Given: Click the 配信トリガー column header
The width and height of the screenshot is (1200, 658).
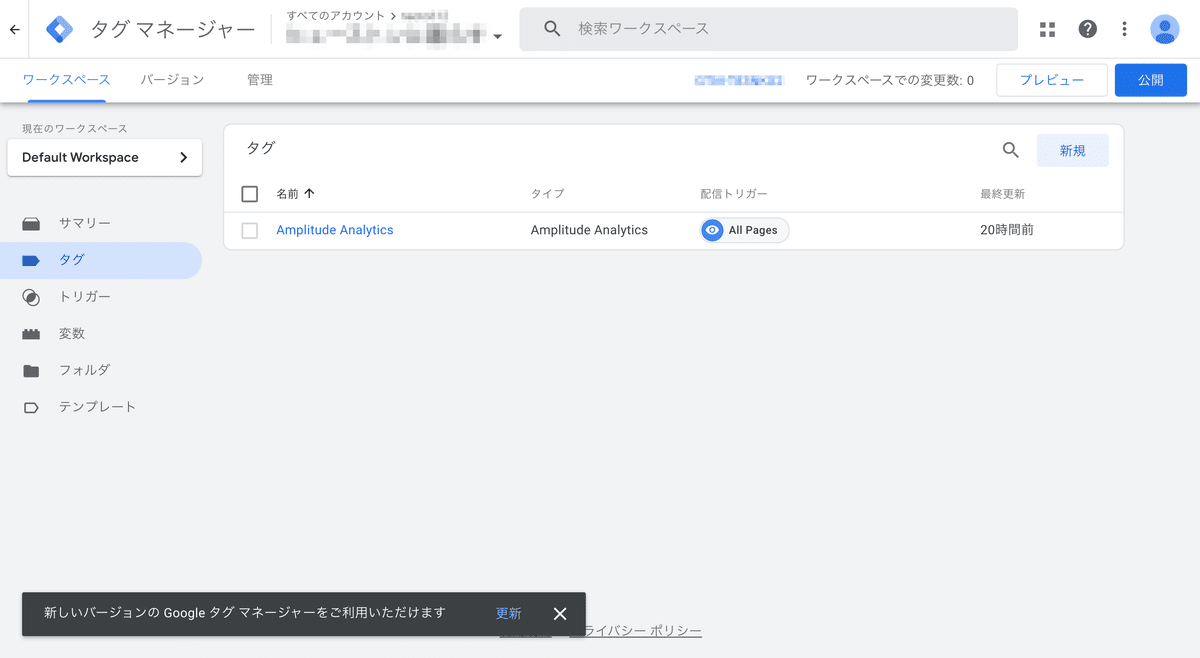Looking at the screenshot, I should [734, 194].
